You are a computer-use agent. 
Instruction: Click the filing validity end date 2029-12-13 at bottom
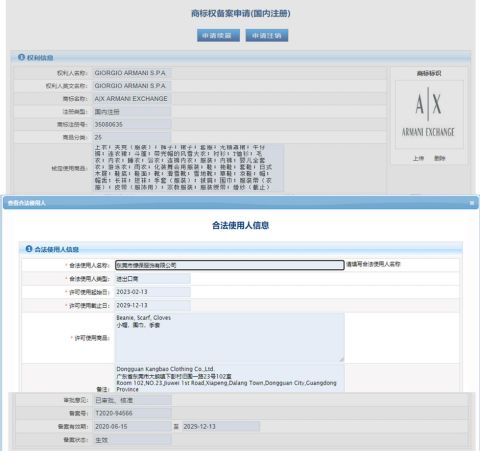[221, 427]
